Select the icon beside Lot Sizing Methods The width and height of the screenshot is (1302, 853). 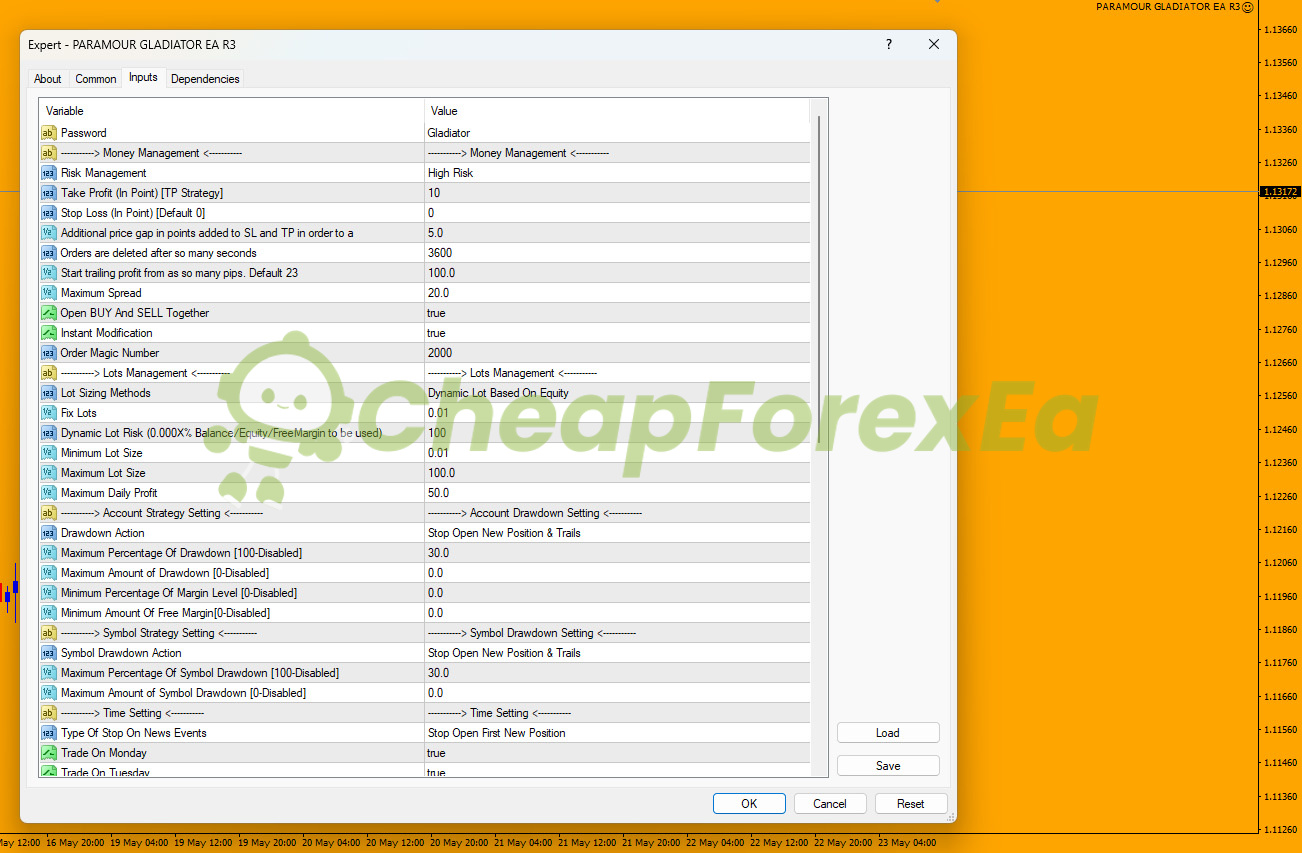coord(49,393)
